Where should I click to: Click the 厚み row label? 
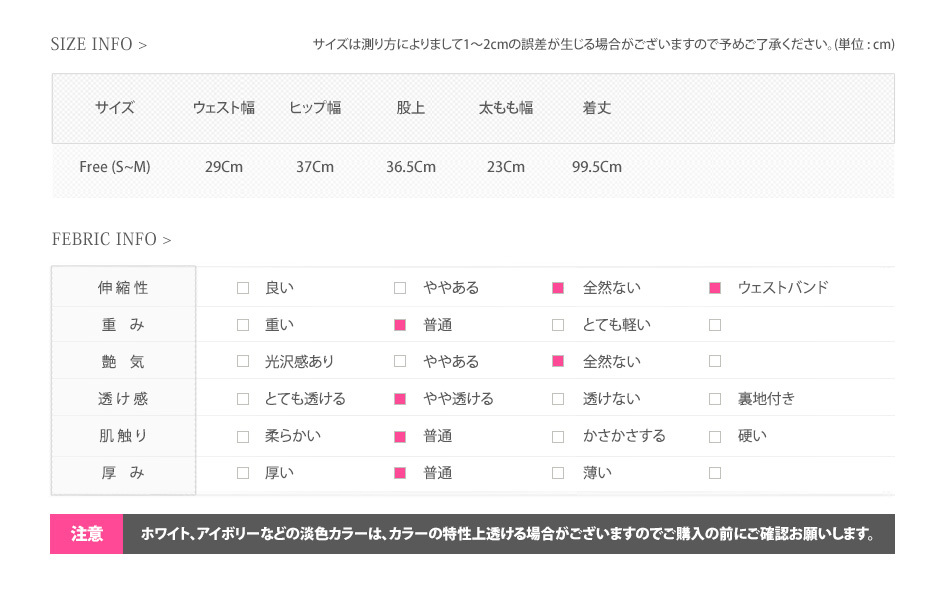tap(123, 473)
